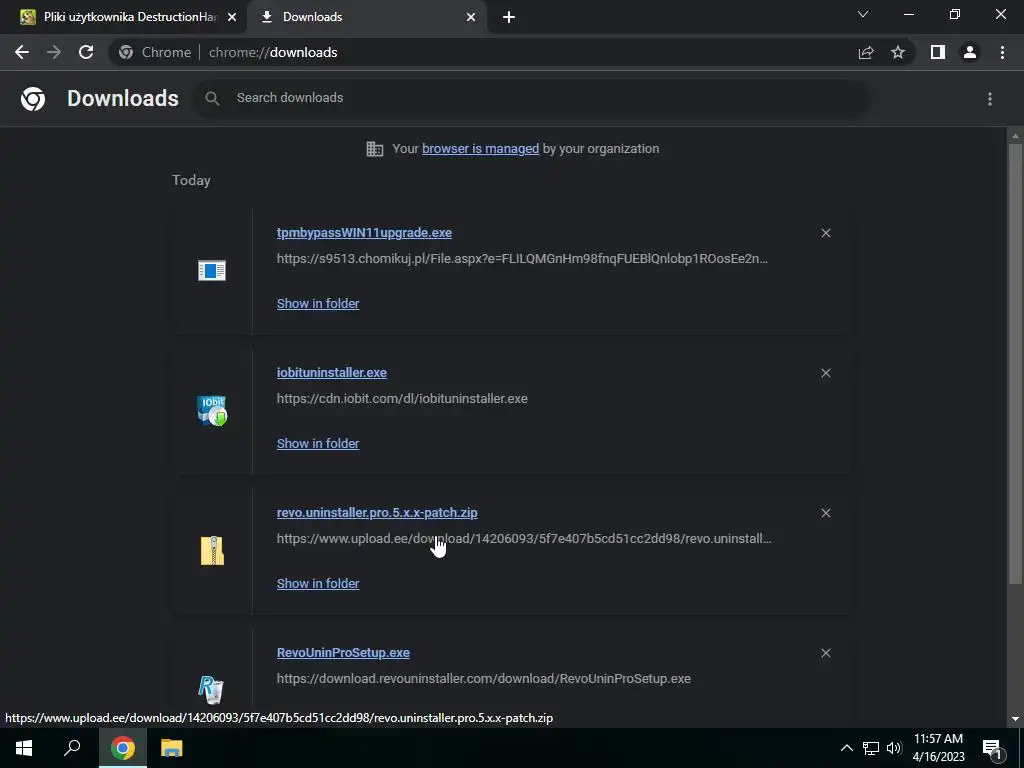Remove RevoUninProSetup.exe from the list
Screen dimensions: 1024x768
tap(825, 653)
